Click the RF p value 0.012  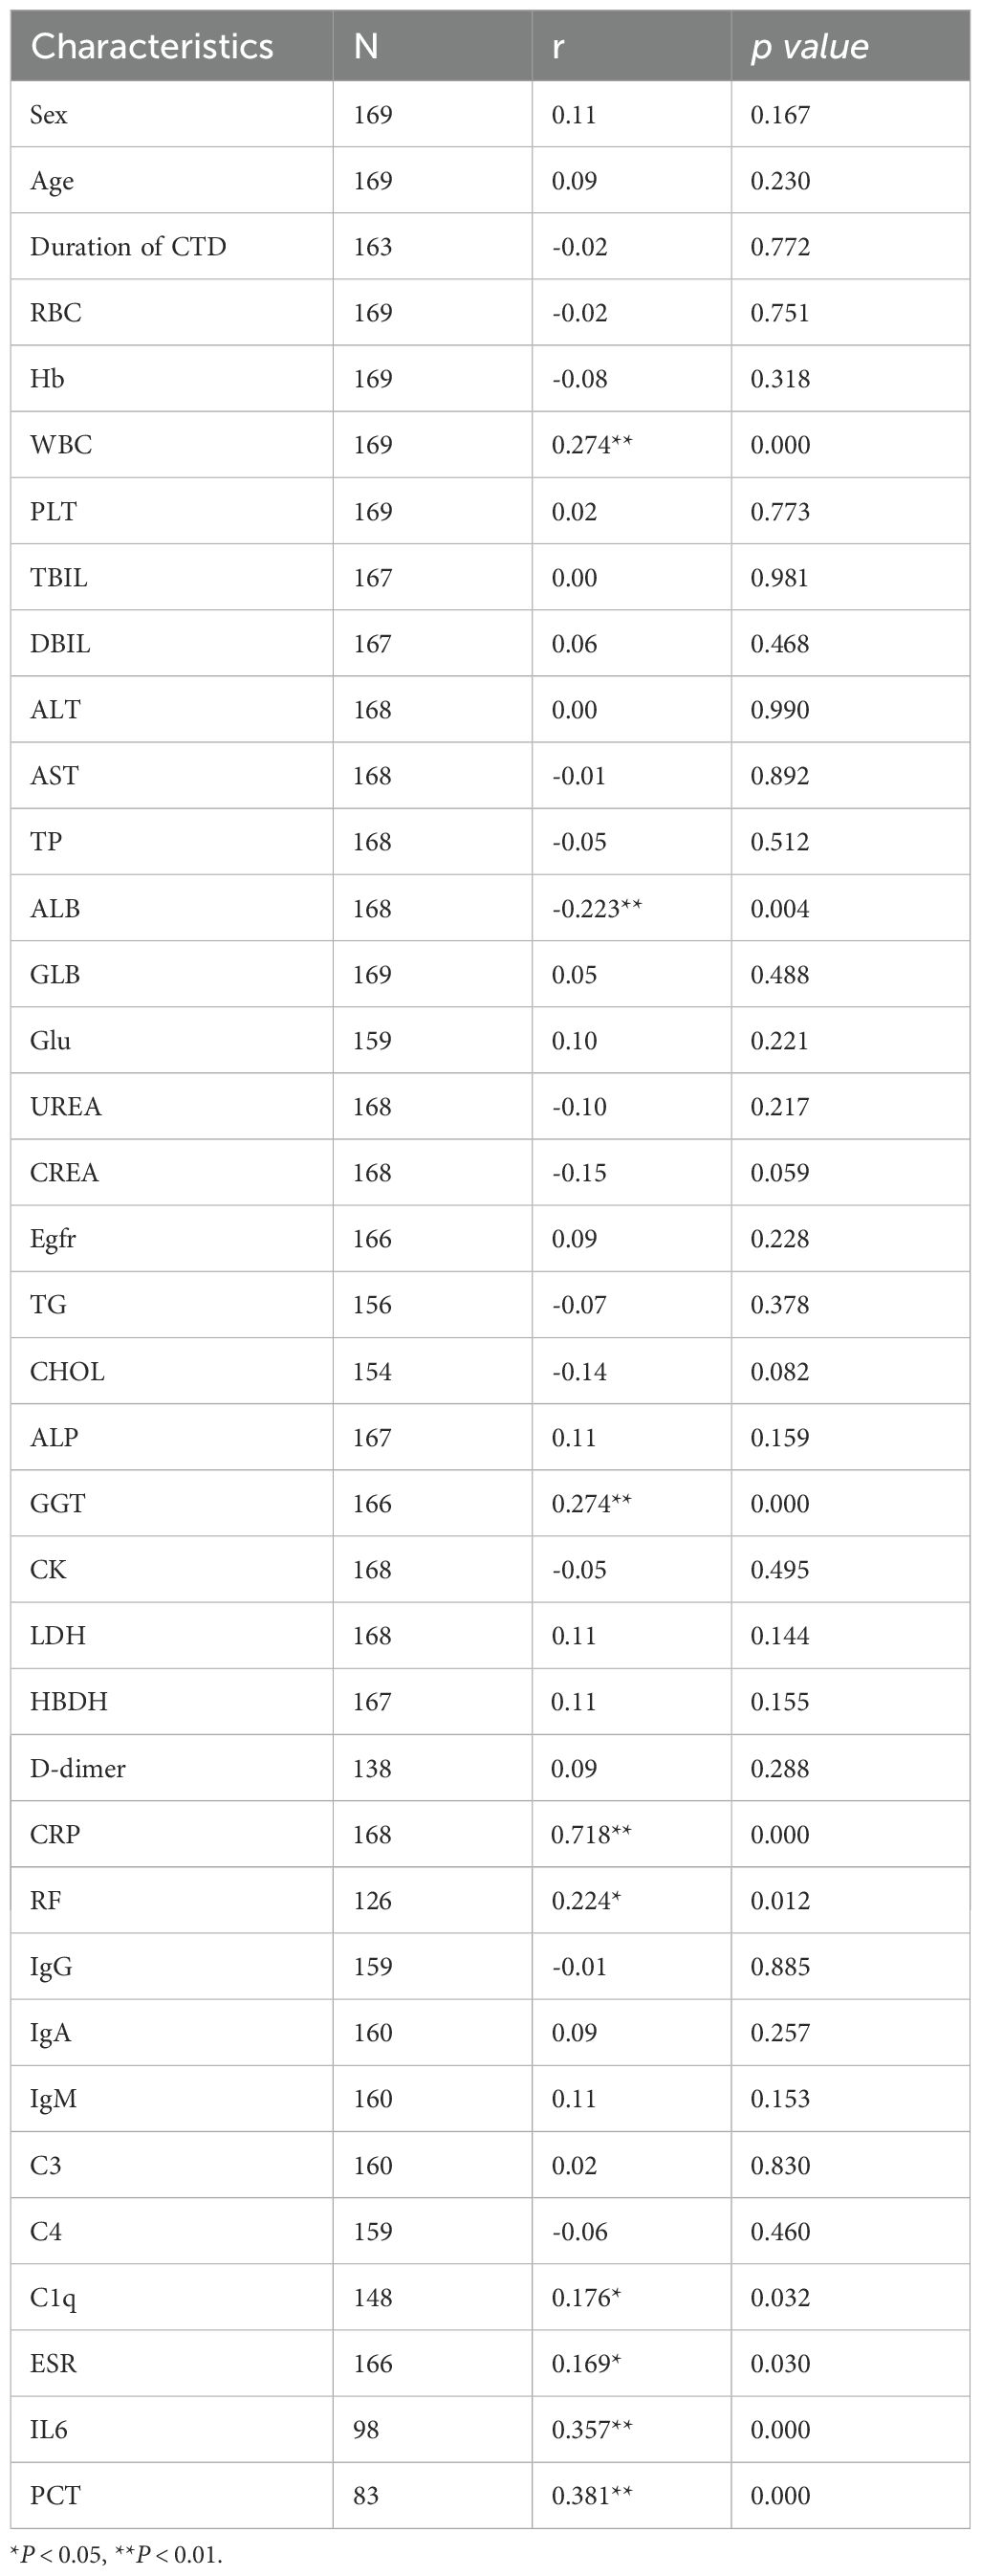pyautogui.click(x=780, y=1900)
